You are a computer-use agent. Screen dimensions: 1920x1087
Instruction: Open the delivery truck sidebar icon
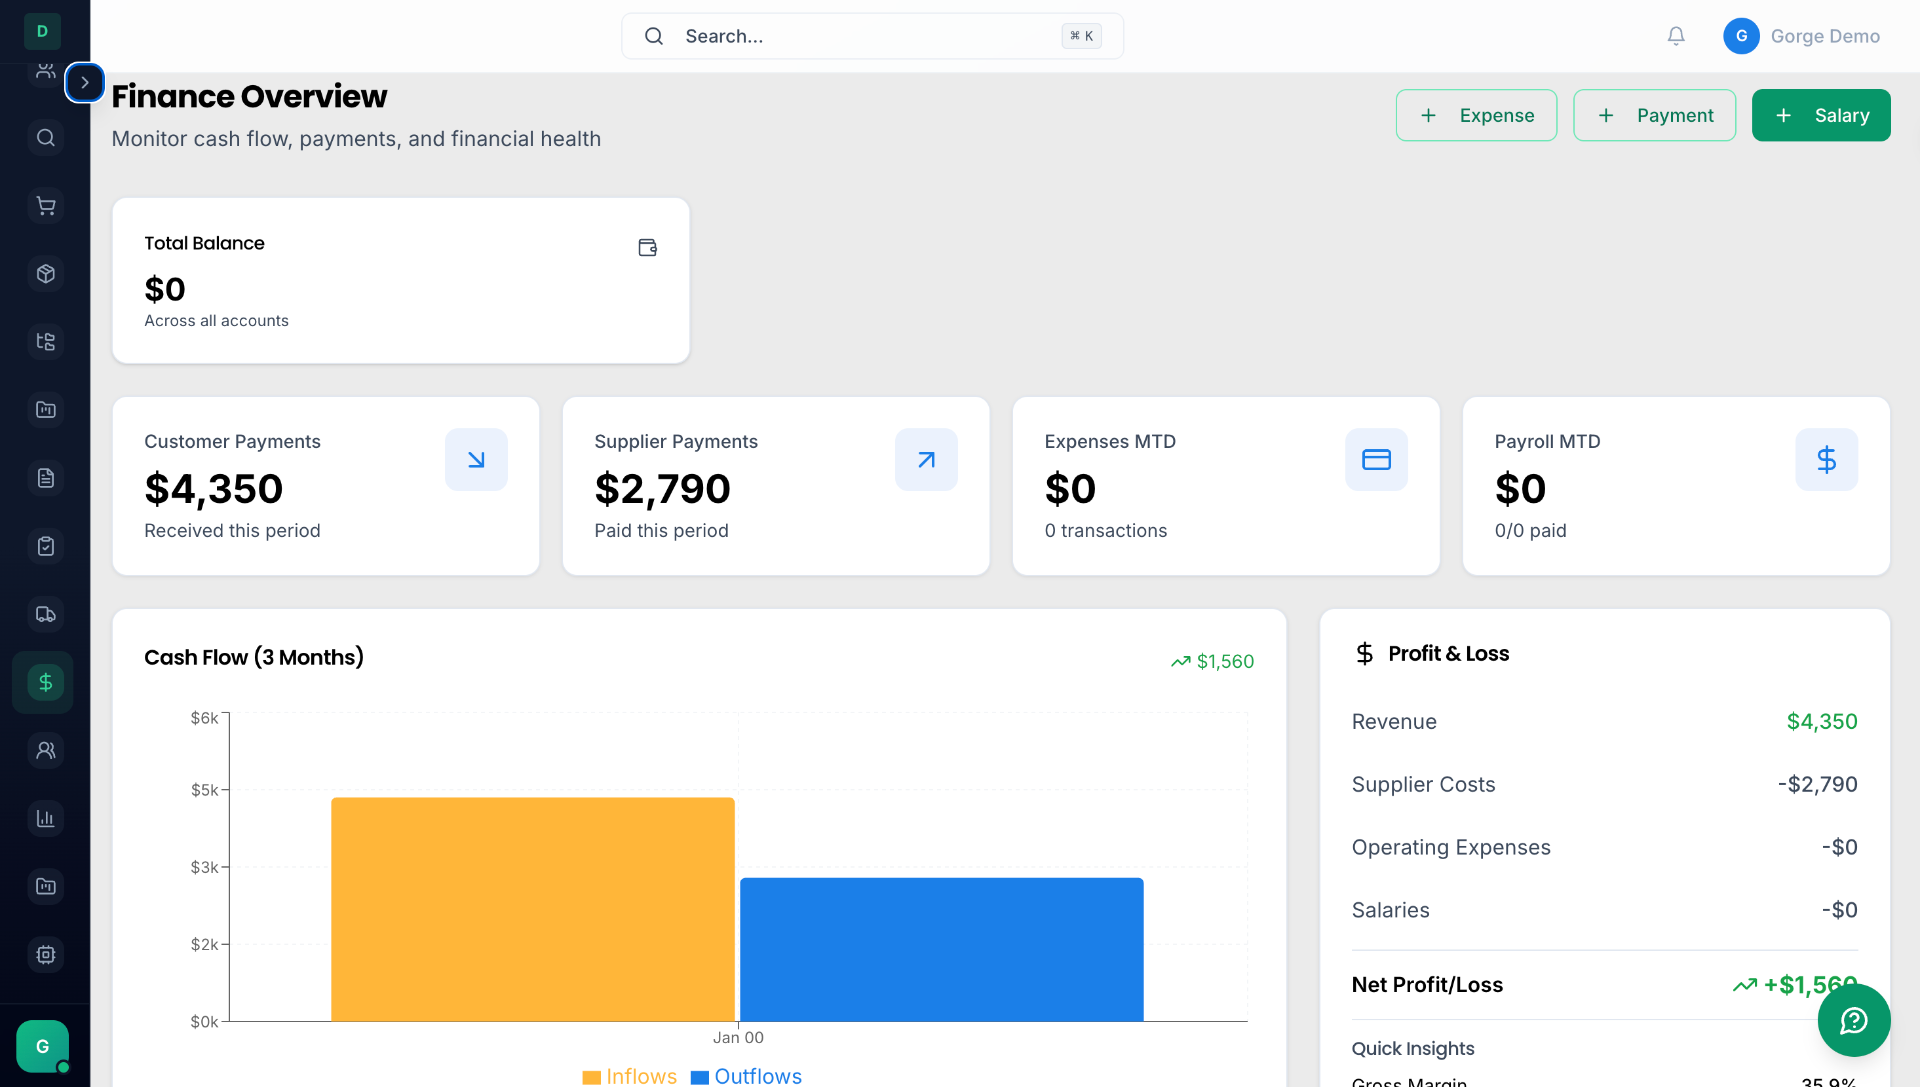click(x=46, y=614)
